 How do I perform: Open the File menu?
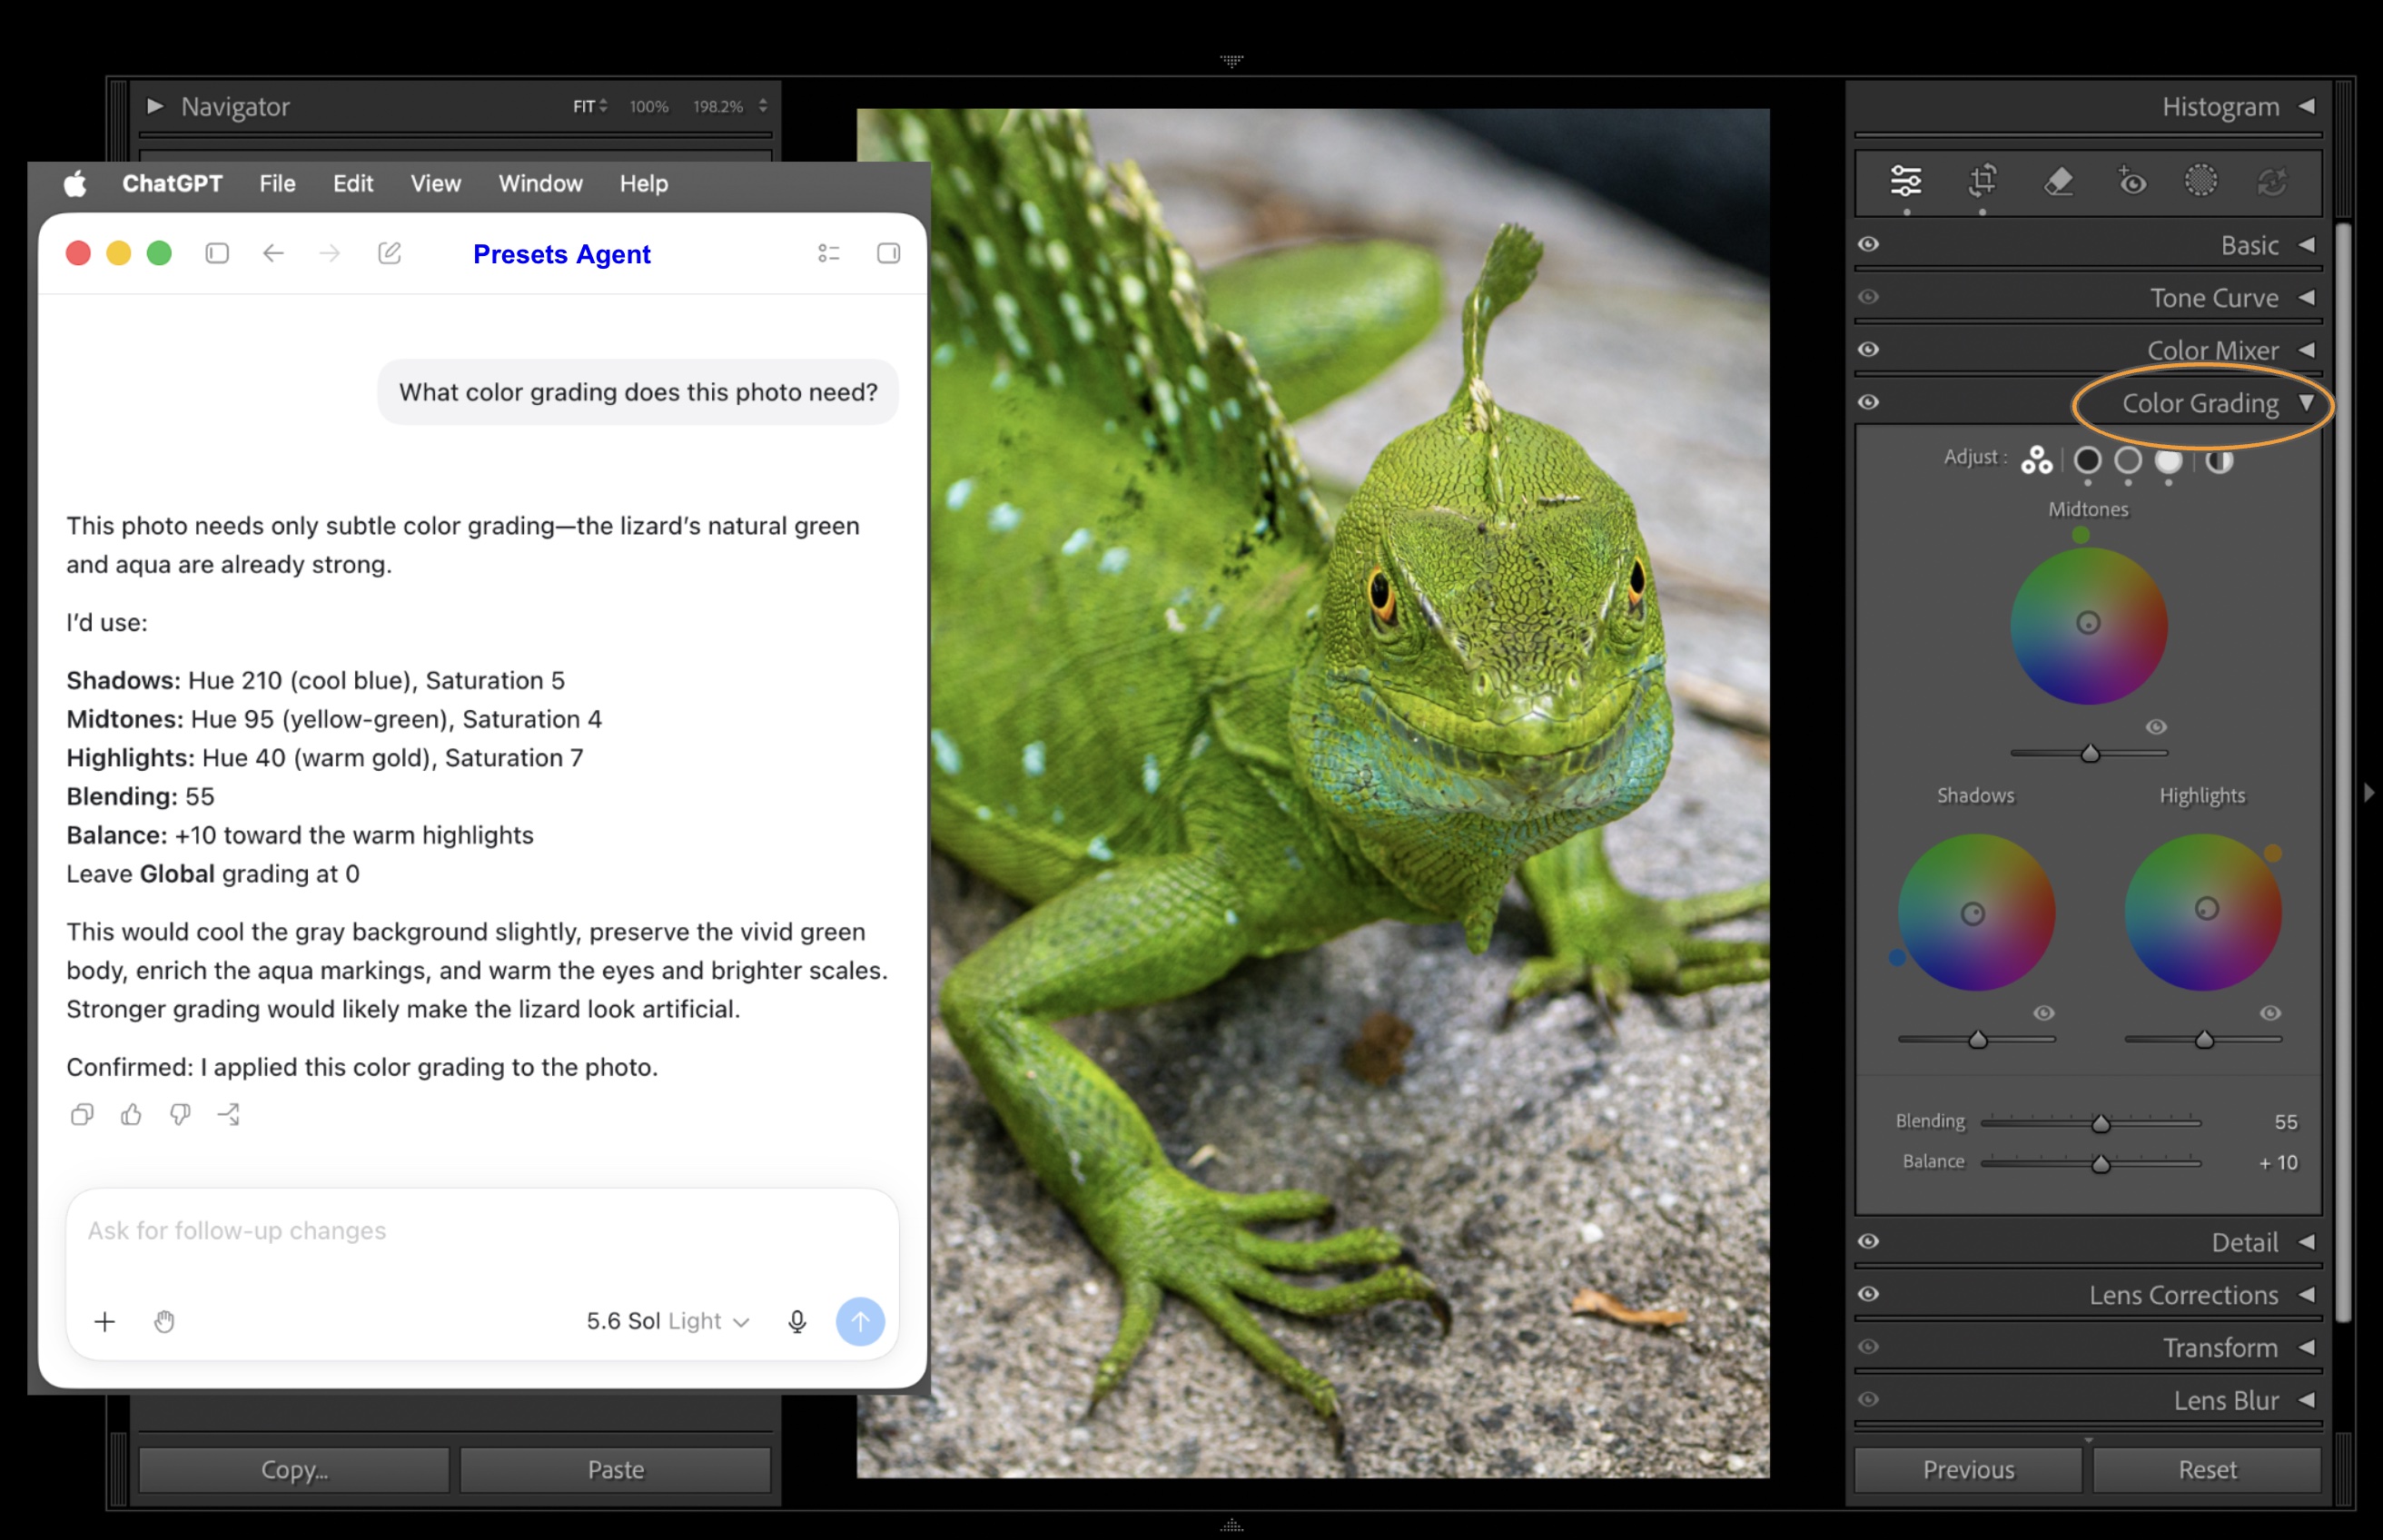click(277, 183)
